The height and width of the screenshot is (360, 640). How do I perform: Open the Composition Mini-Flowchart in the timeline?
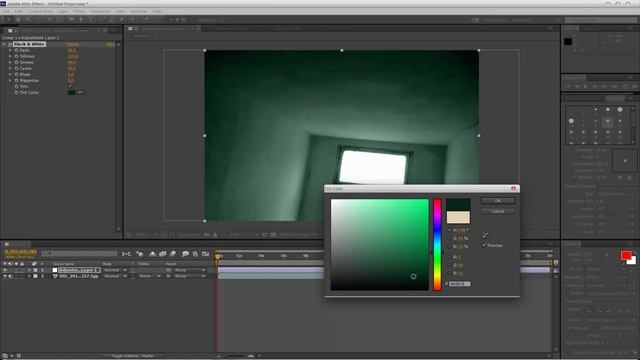coord(126,254)
